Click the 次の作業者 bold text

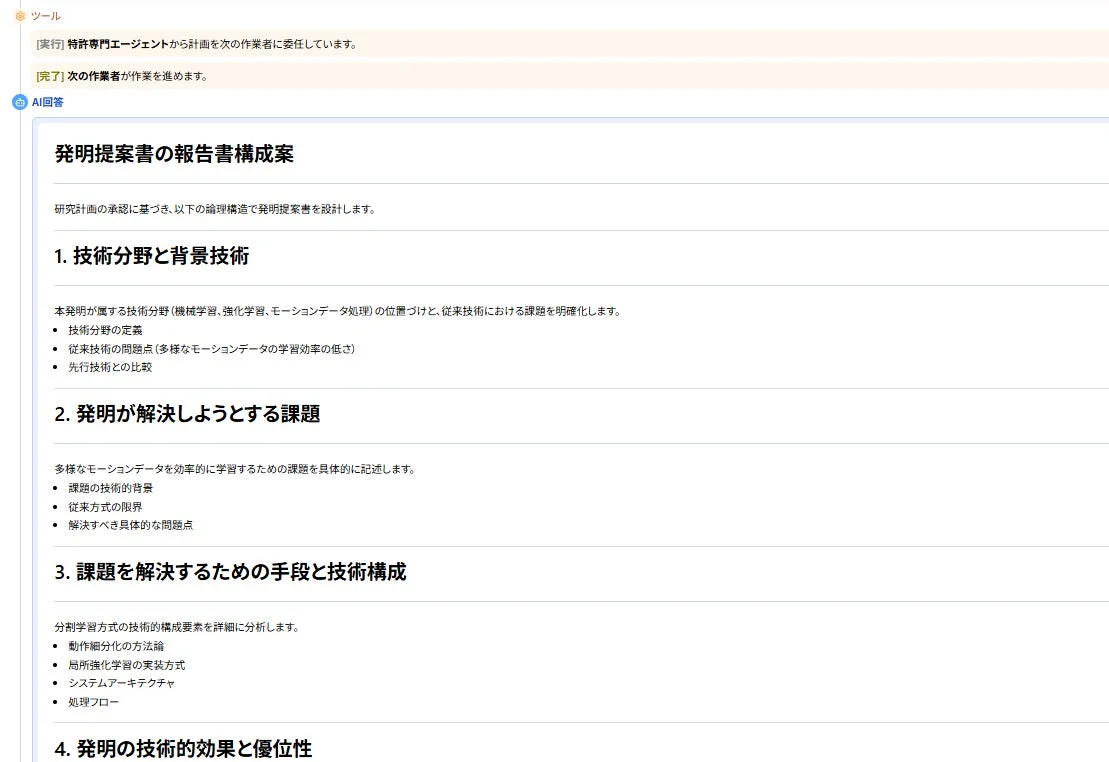pos(95,74)
